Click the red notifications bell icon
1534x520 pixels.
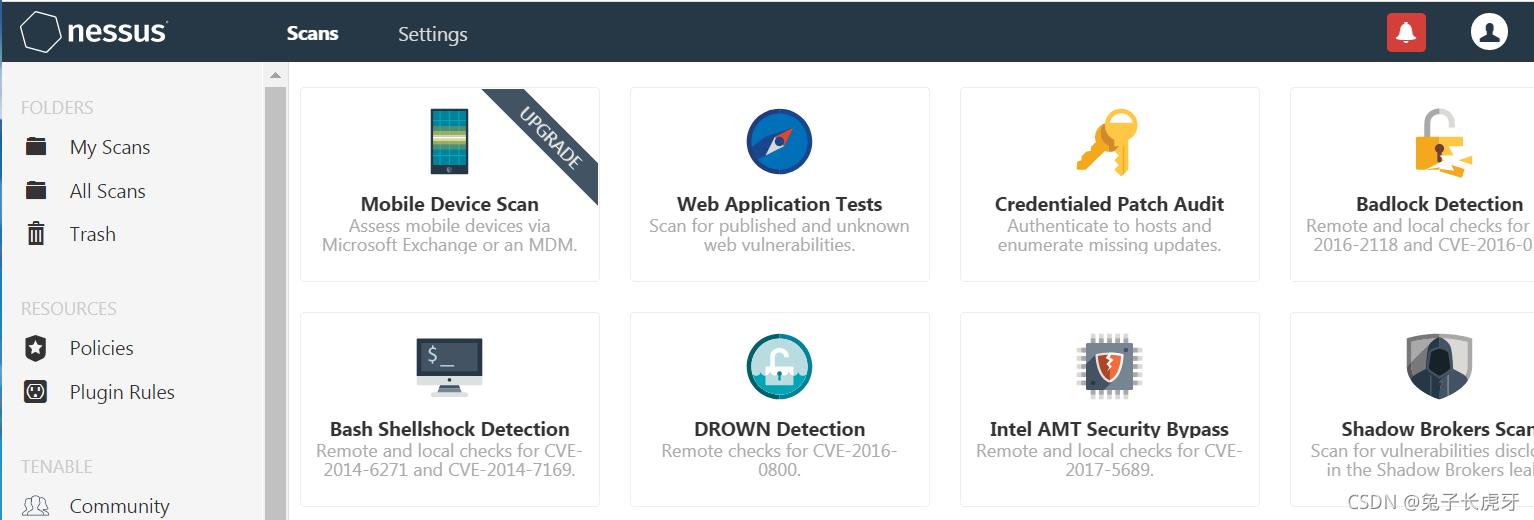coord(1406,32)
